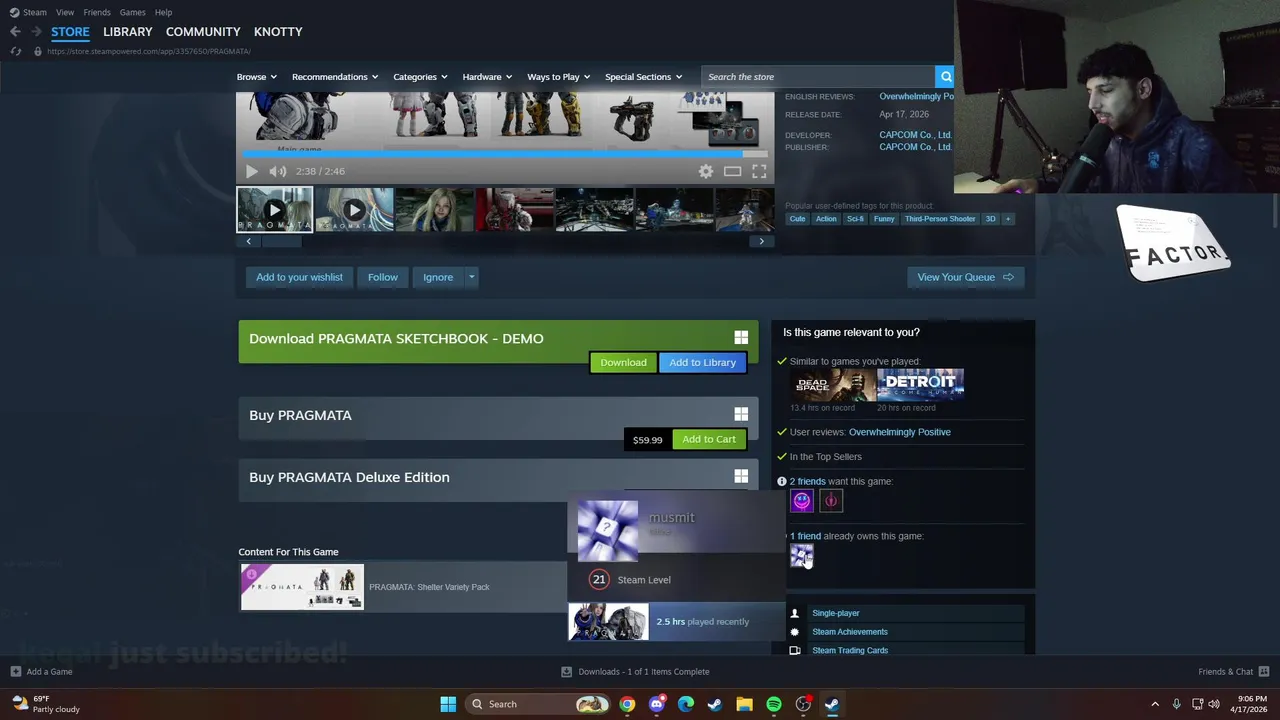Screen dimensions: 1280x720
Task: Open the Dead Space game capsule
Action: point(833,385)
